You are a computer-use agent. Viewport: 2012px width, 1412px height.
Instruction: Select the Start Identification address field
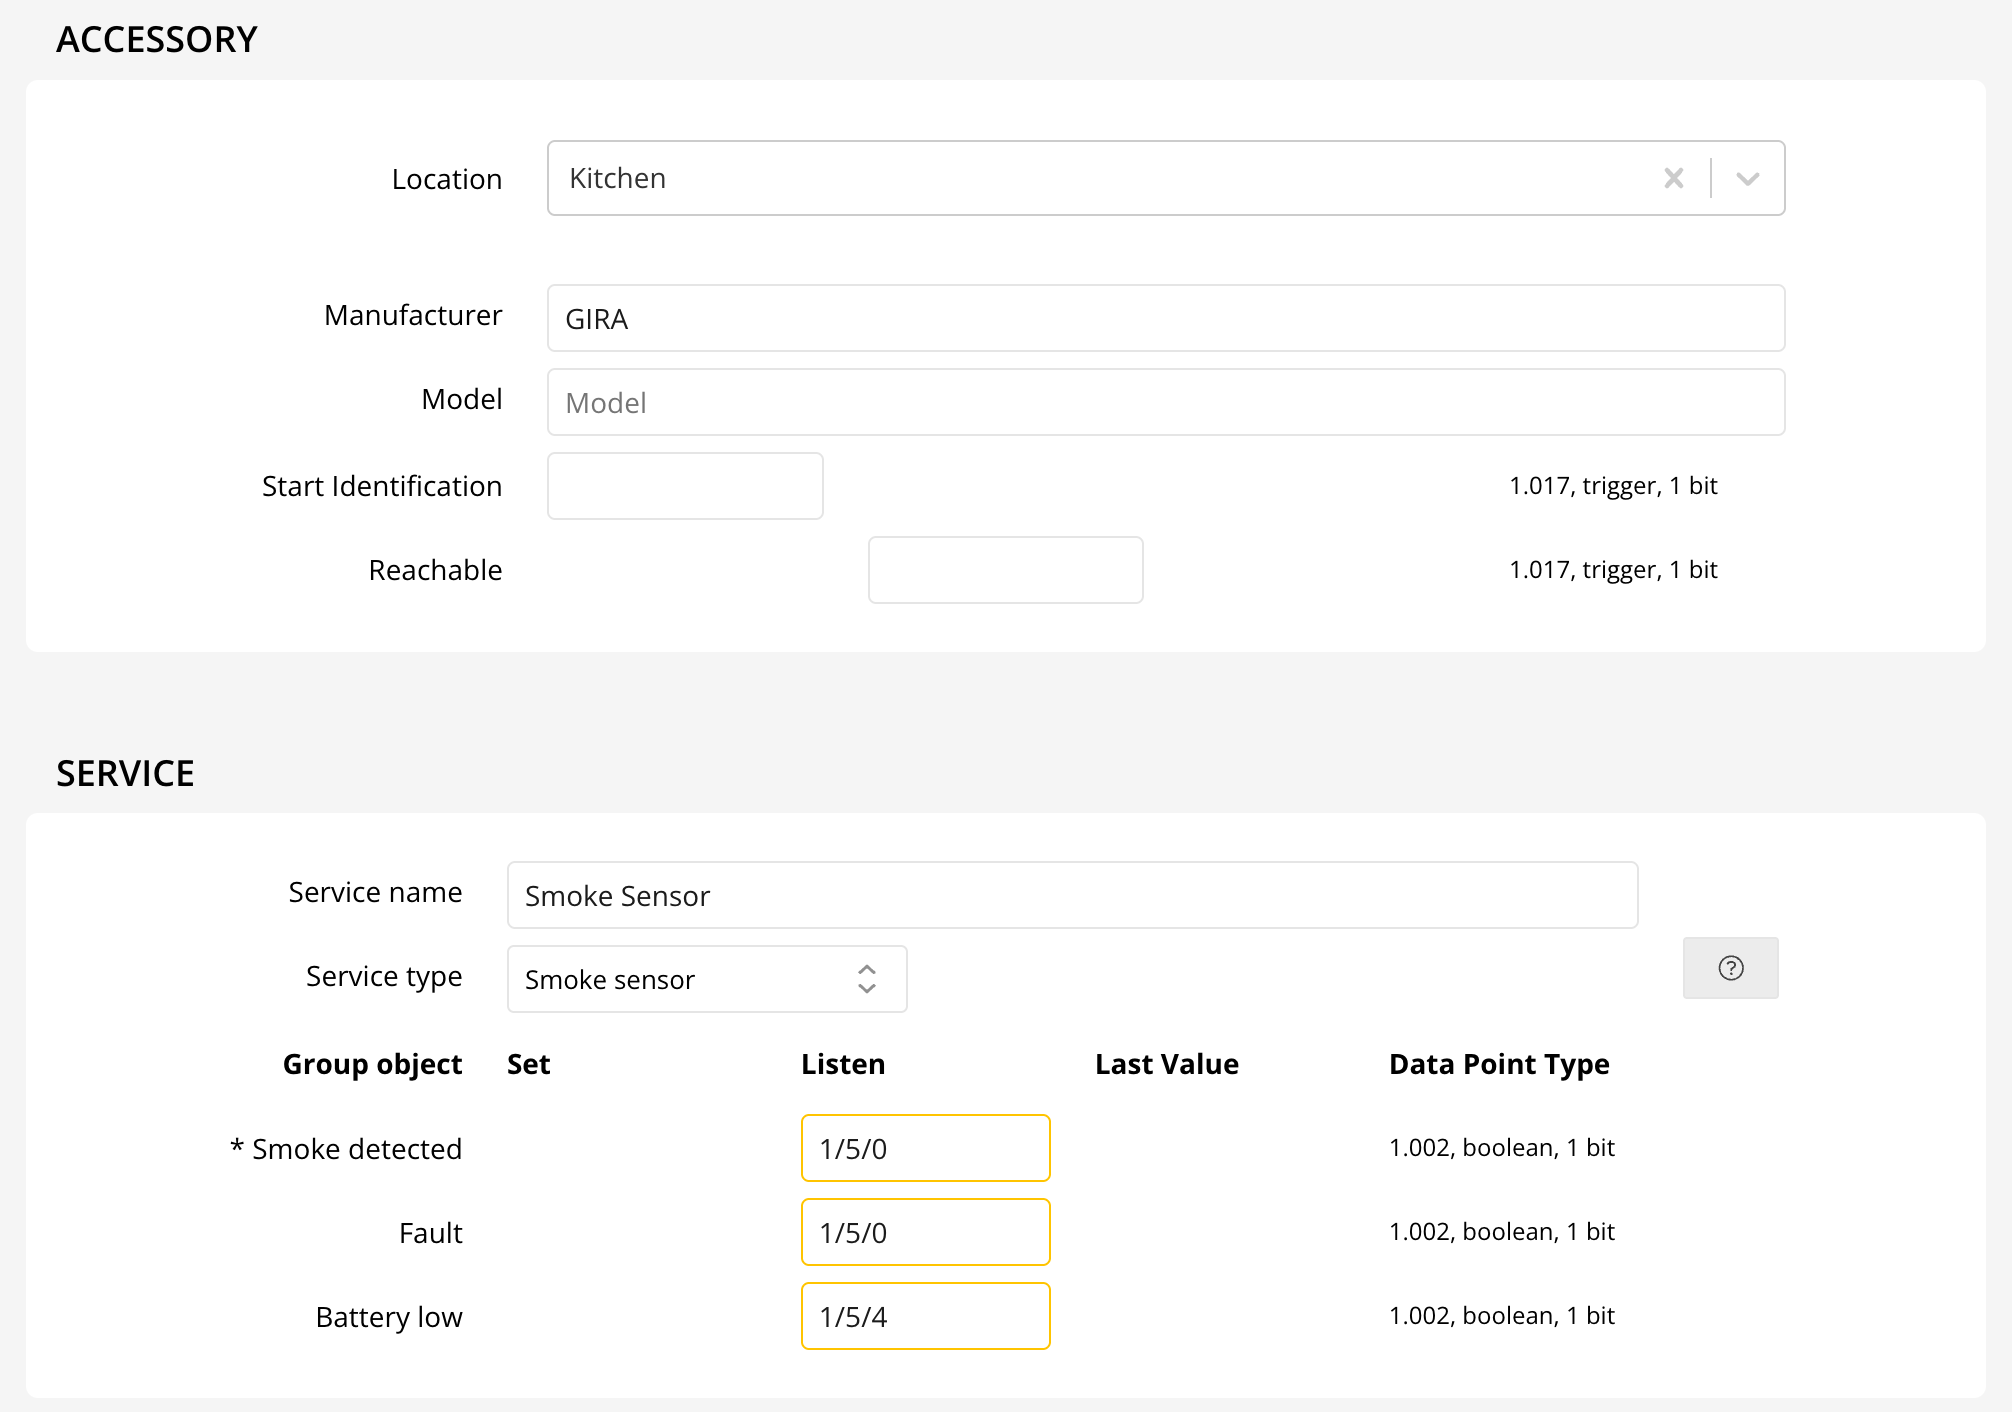tap(685, 487)
